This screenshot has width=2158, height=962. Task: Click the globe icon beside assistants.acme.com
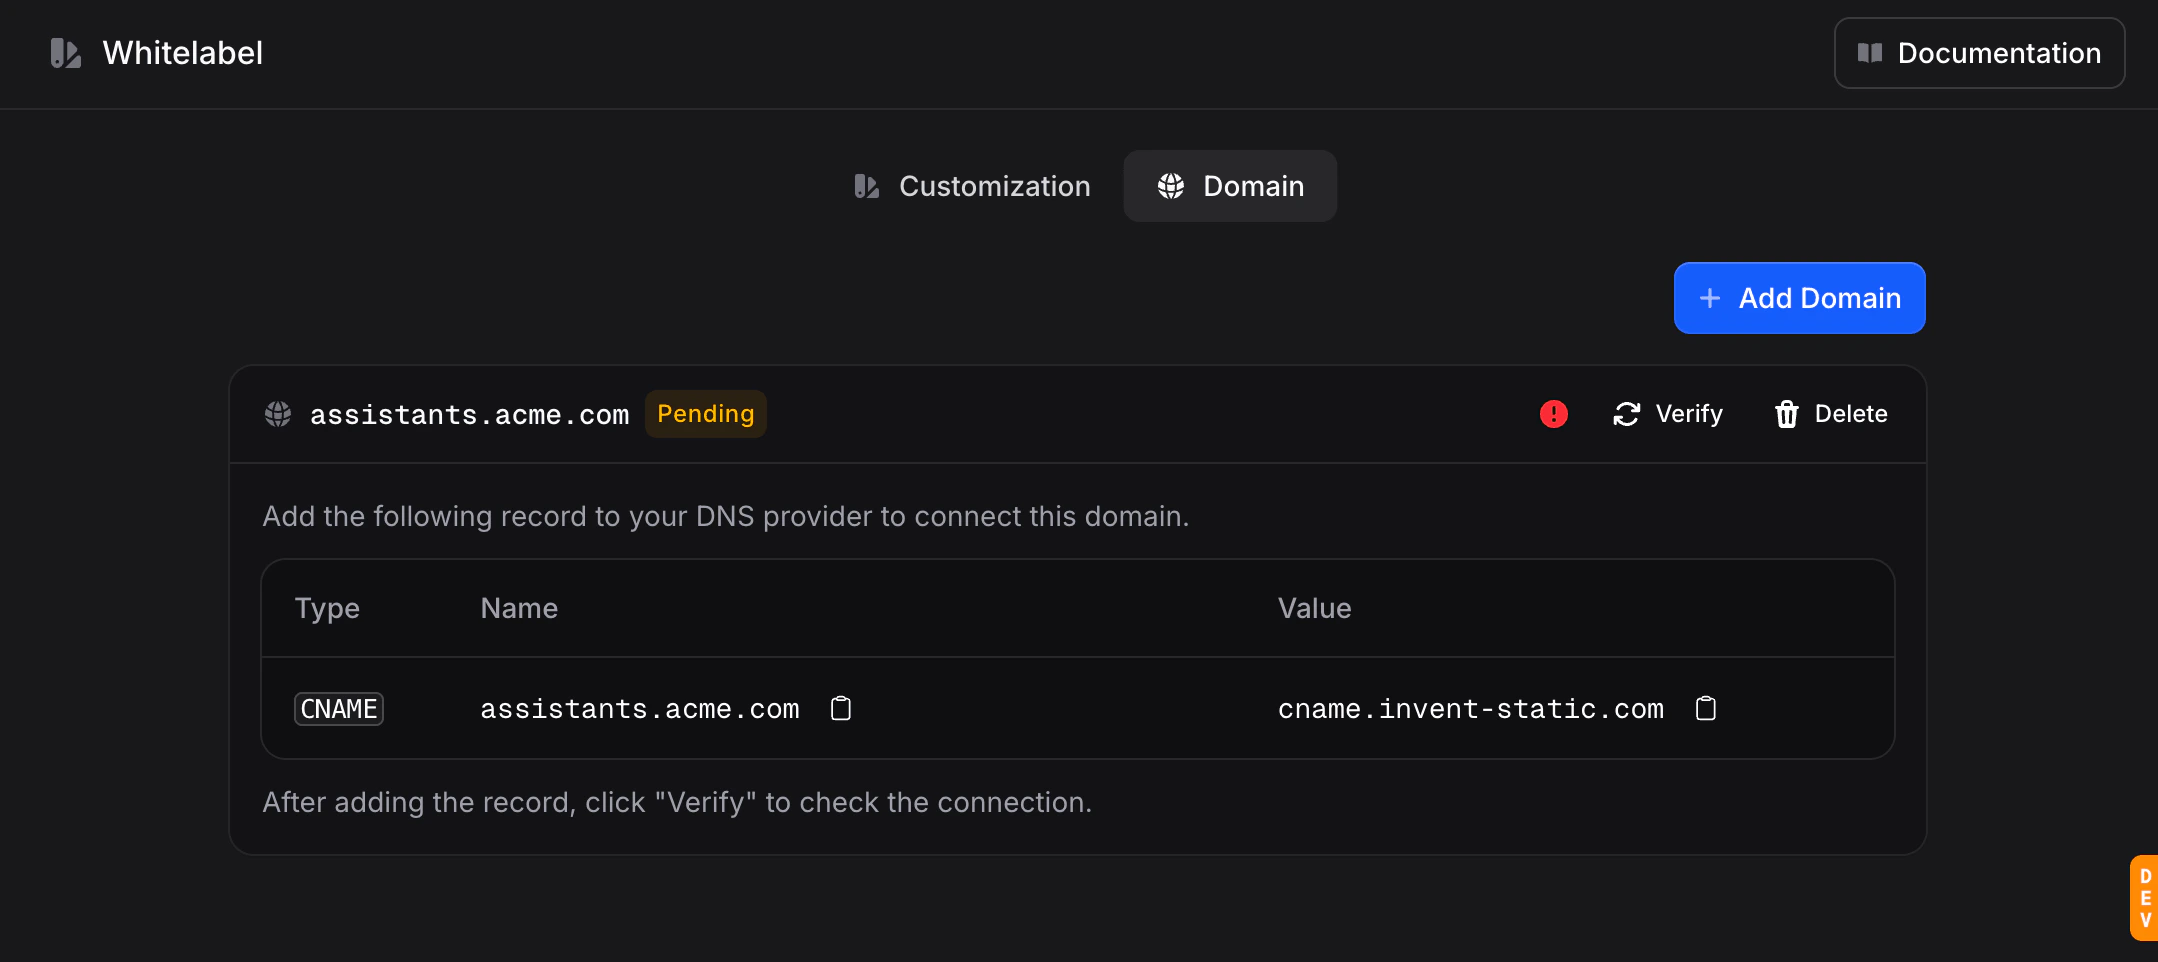point(278,414)
